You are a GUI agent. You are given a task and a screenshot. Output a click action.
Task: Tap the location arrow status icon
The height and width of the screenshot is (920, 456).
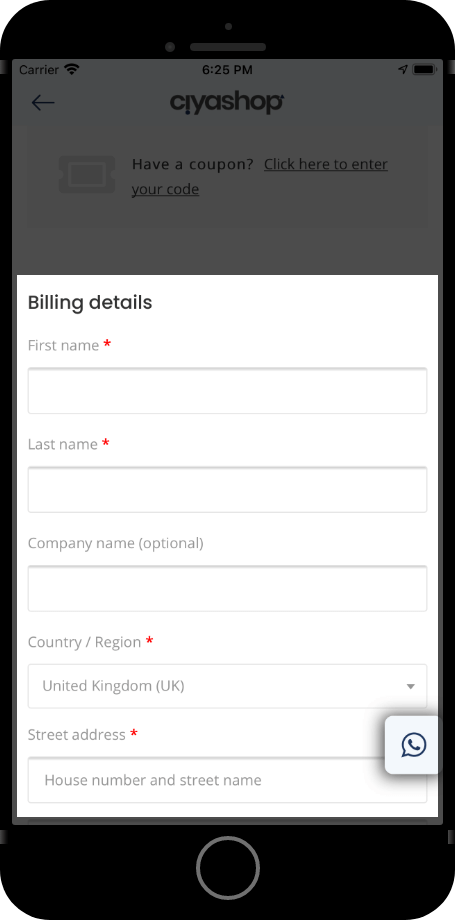(x=403, y=70)
